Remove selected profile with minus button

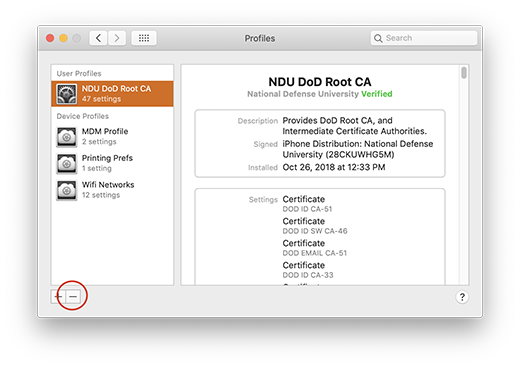(x=73, y=296)
